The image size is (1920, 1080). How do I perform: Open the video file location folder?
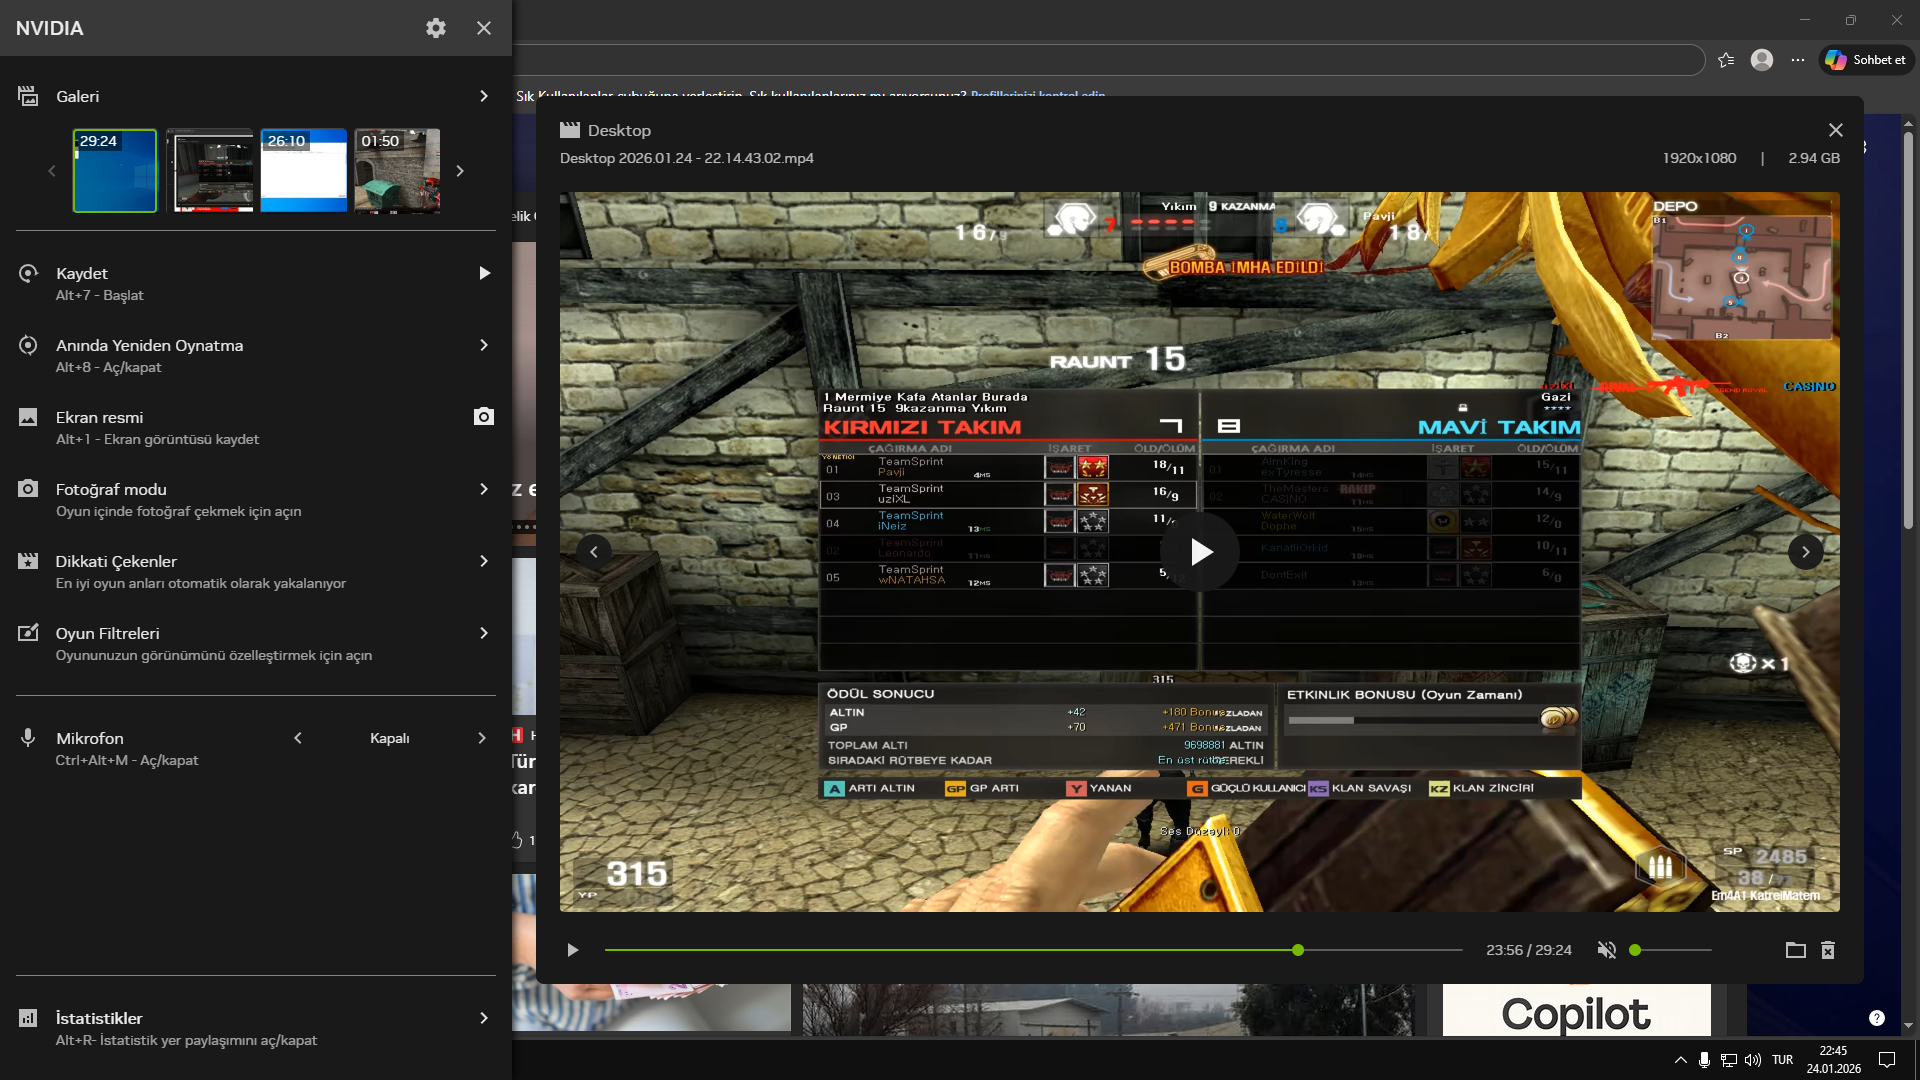click(1796, 950)
